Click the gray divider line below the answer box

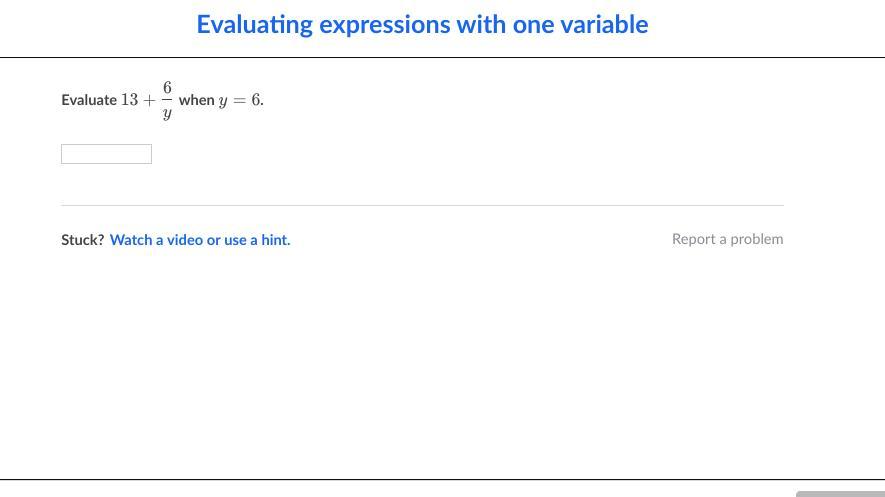[422, 205]
